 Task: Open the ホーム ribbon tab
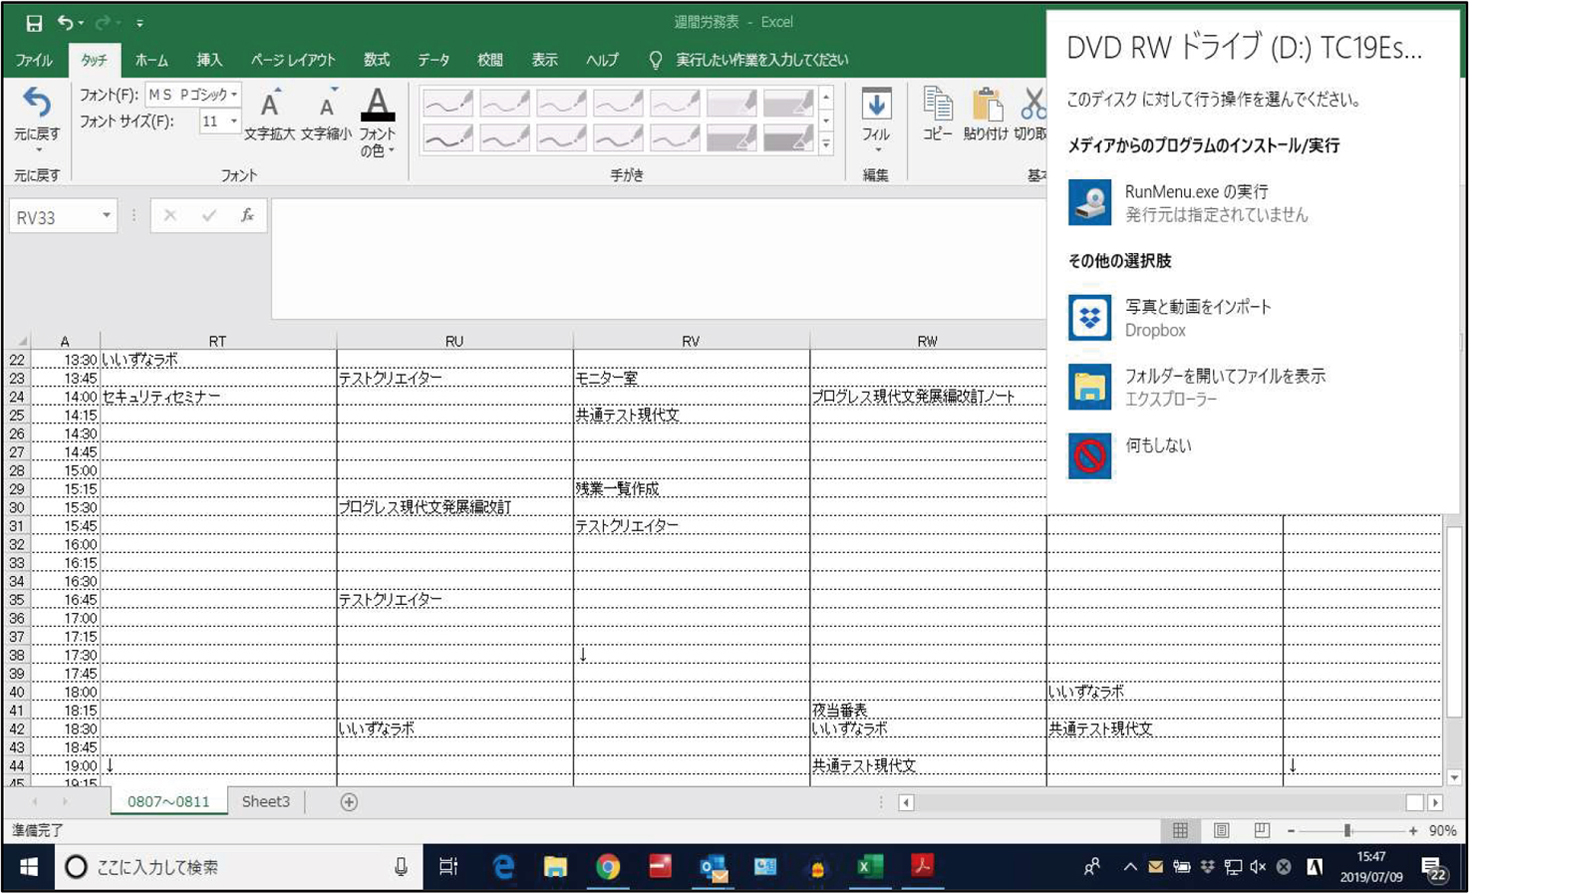click(x=151, y=60)
